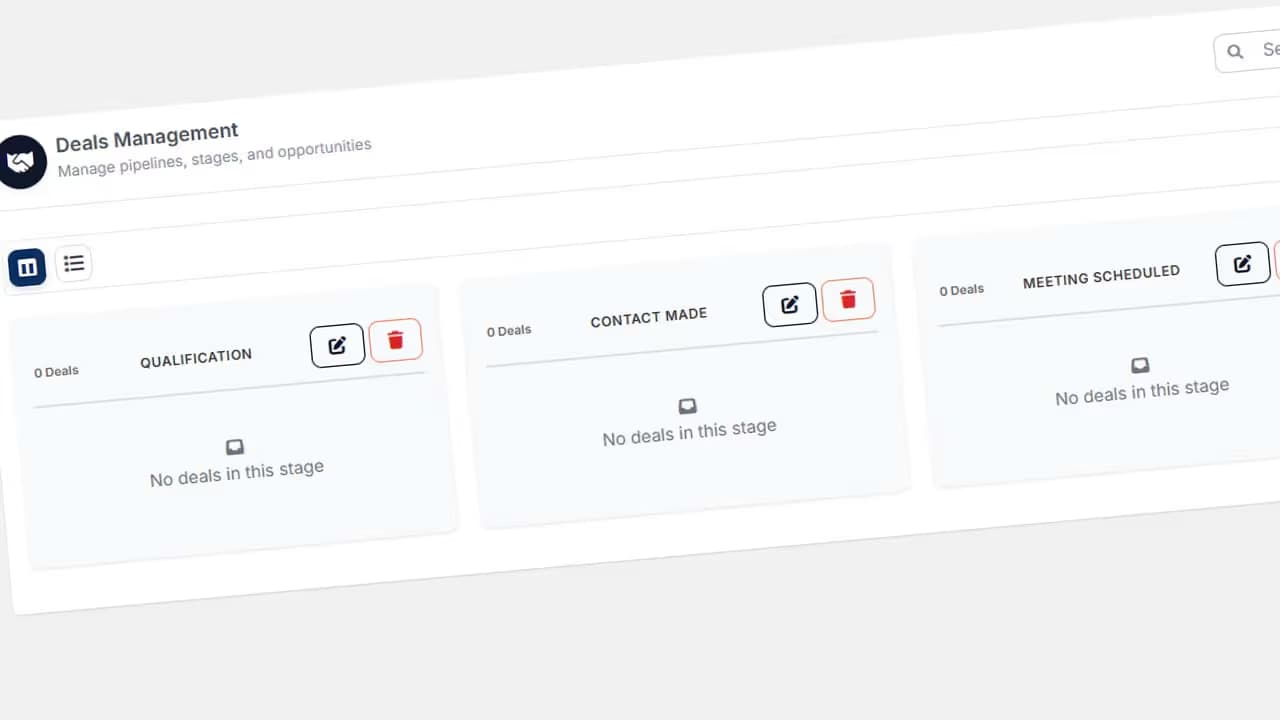Click inside the search input field
The height and width of the screenshot is (720, 1280).
pos(1268,49)
